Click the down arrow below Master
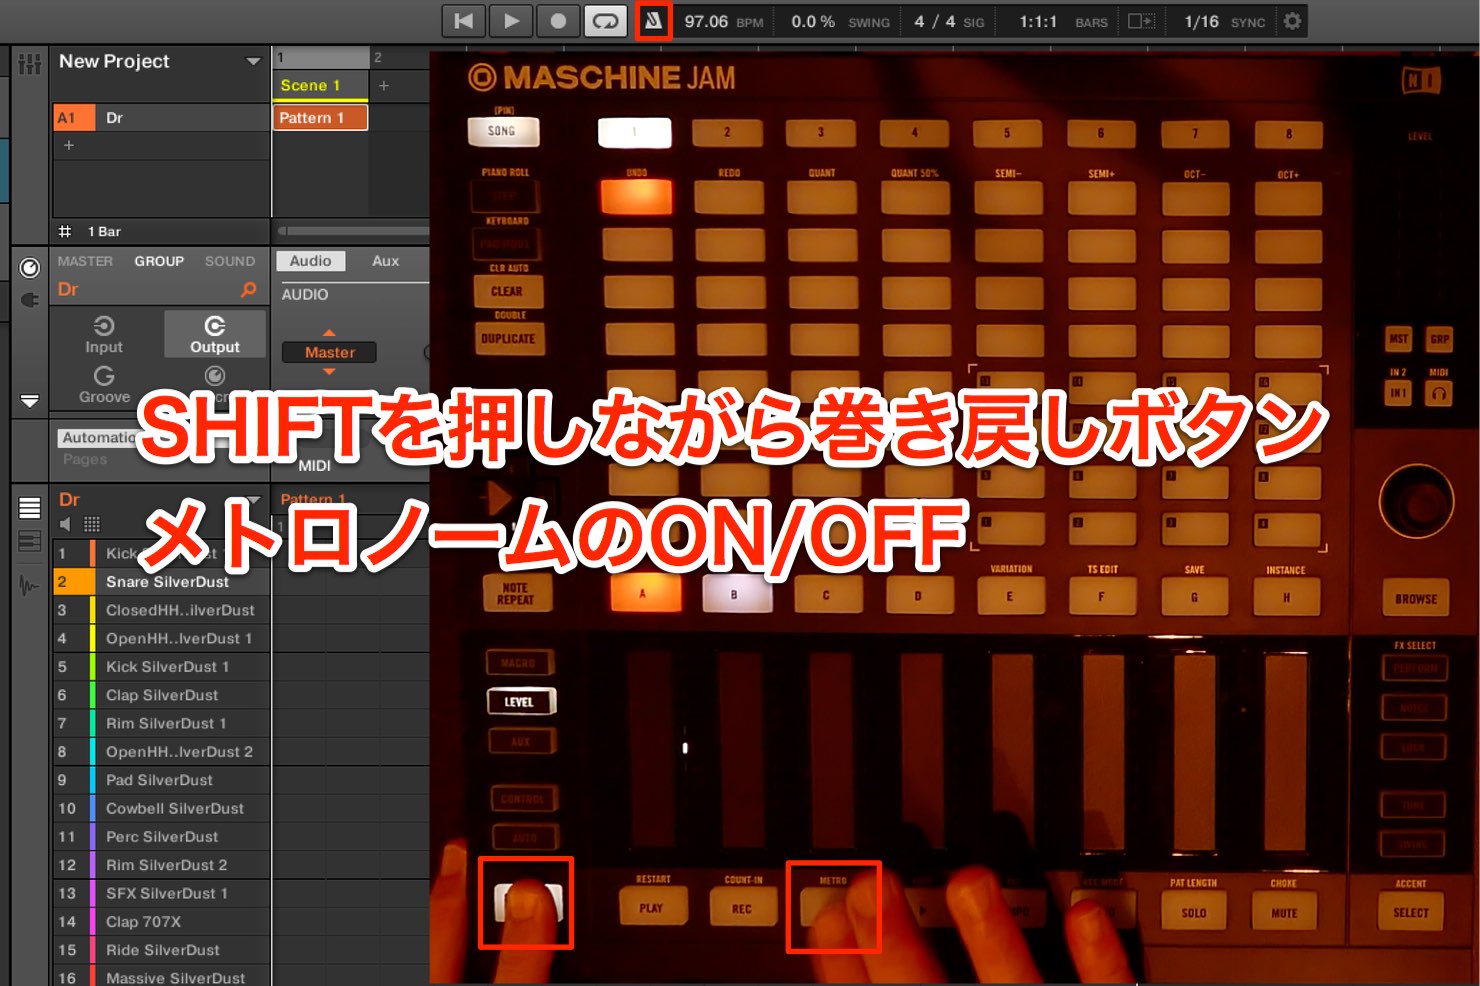 click(329, 372)
